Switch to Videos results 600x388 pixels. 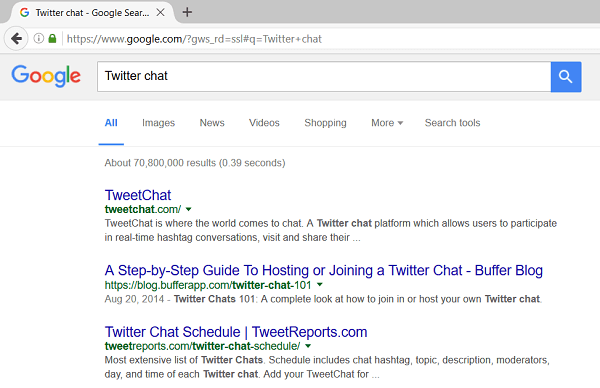click(264, 123)
